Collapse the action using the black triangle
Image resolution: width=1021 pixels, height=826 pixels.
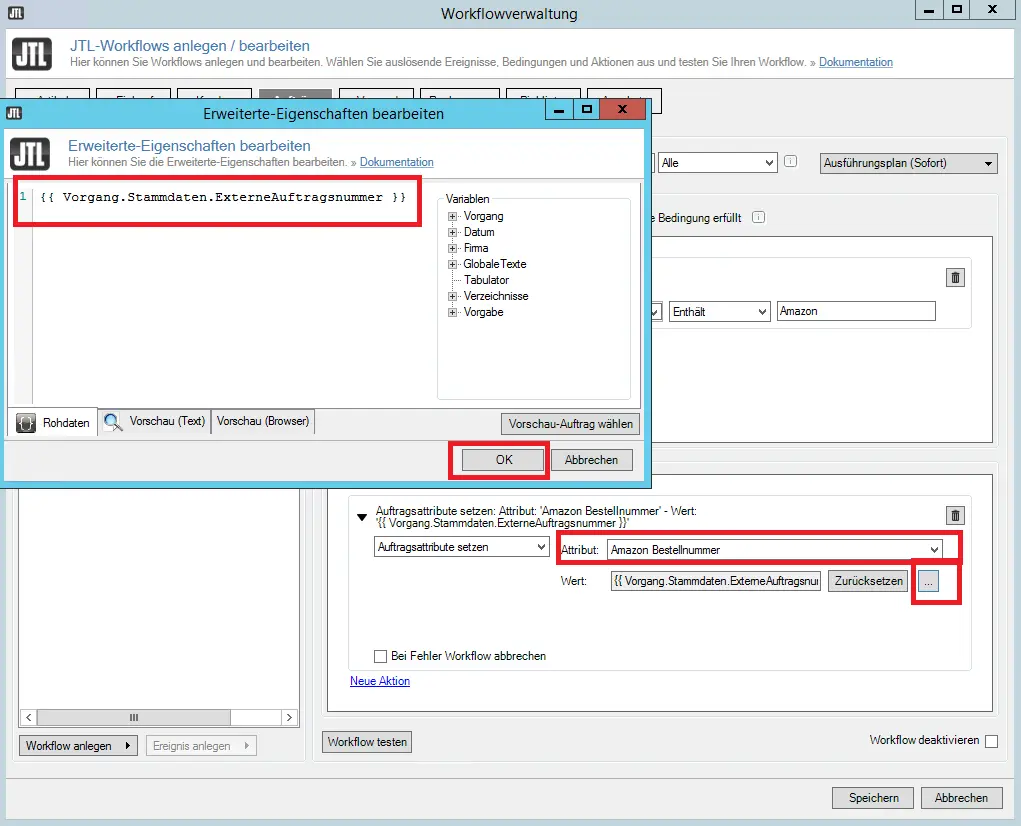(362, 517)
